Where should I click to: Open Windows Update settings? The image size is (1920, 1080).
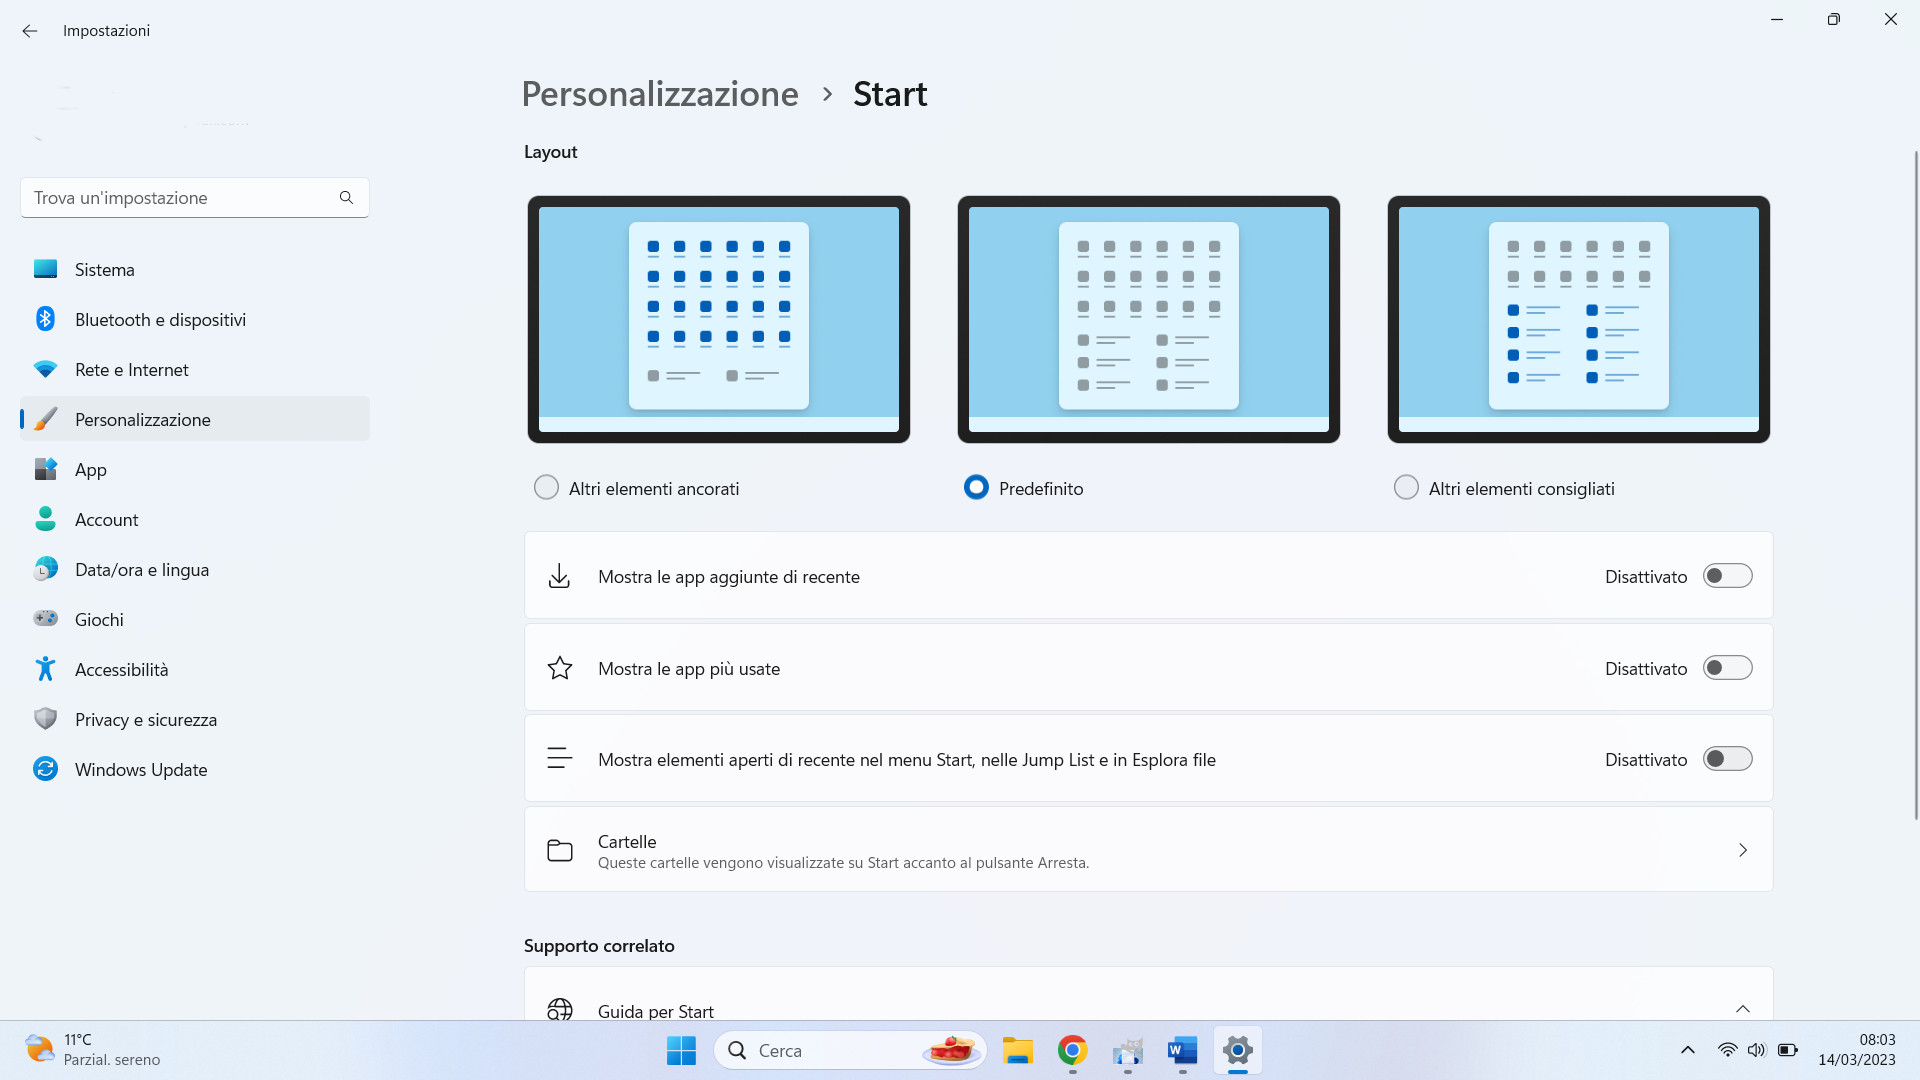coord(140,769)
